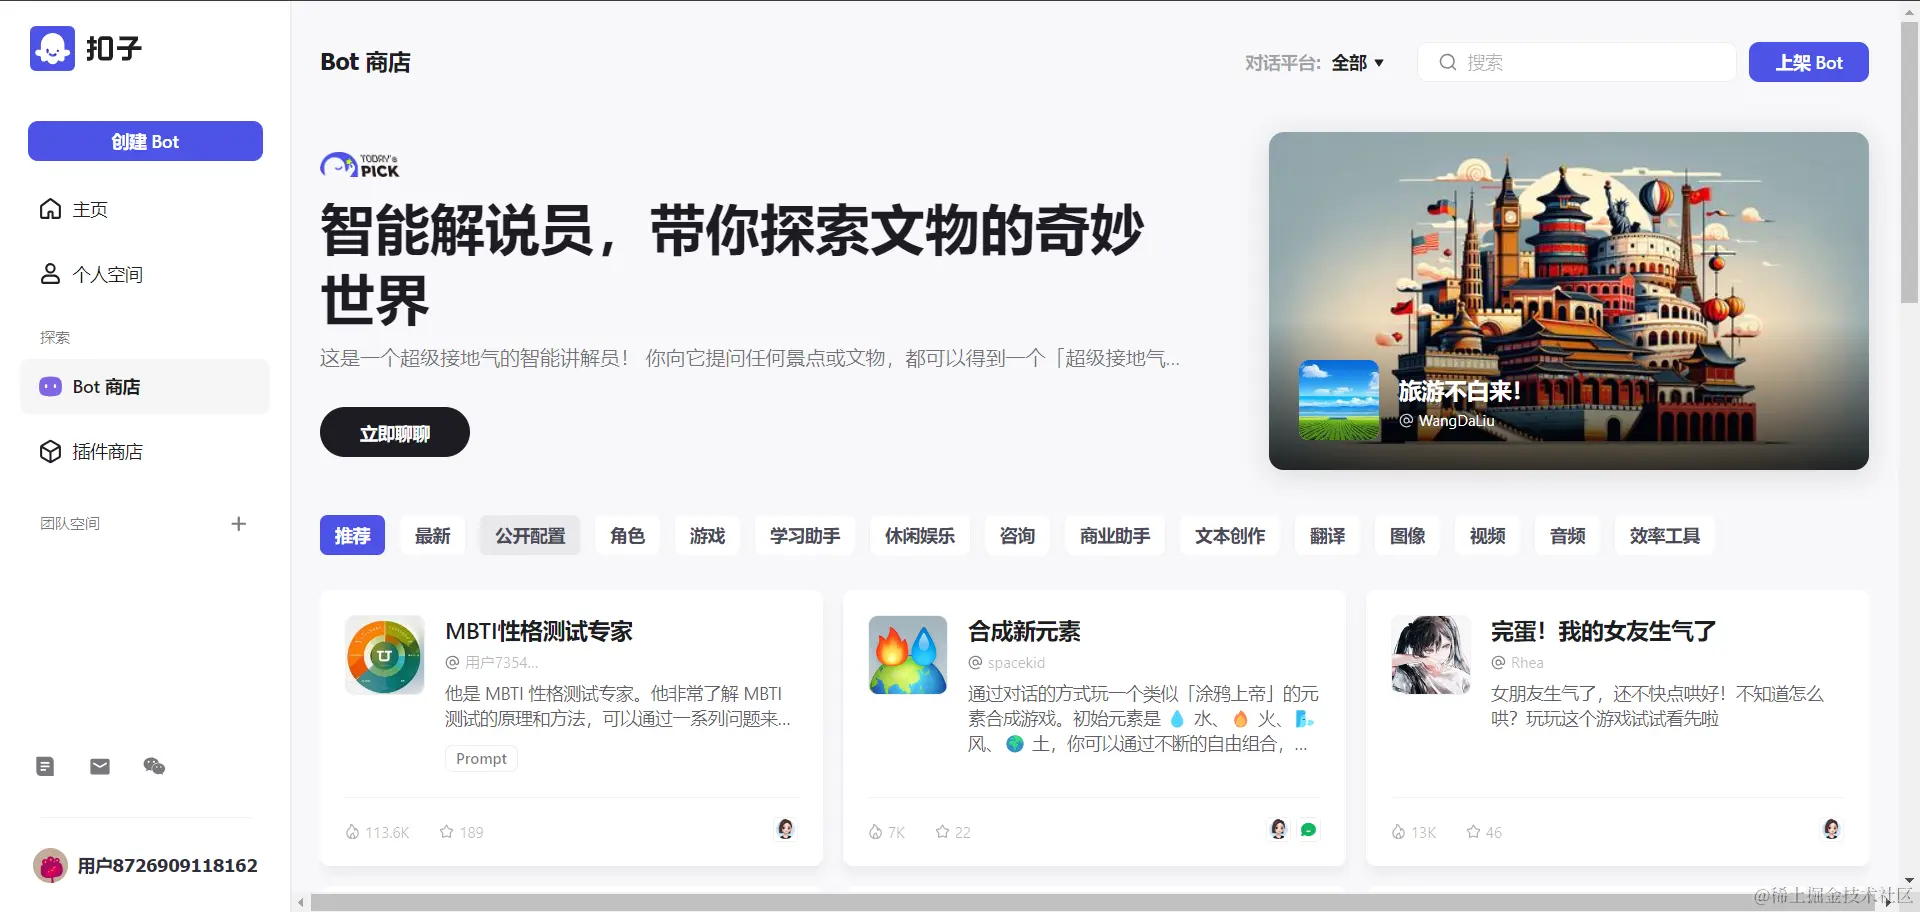Click the 团队空间 label

pos(70,524)
